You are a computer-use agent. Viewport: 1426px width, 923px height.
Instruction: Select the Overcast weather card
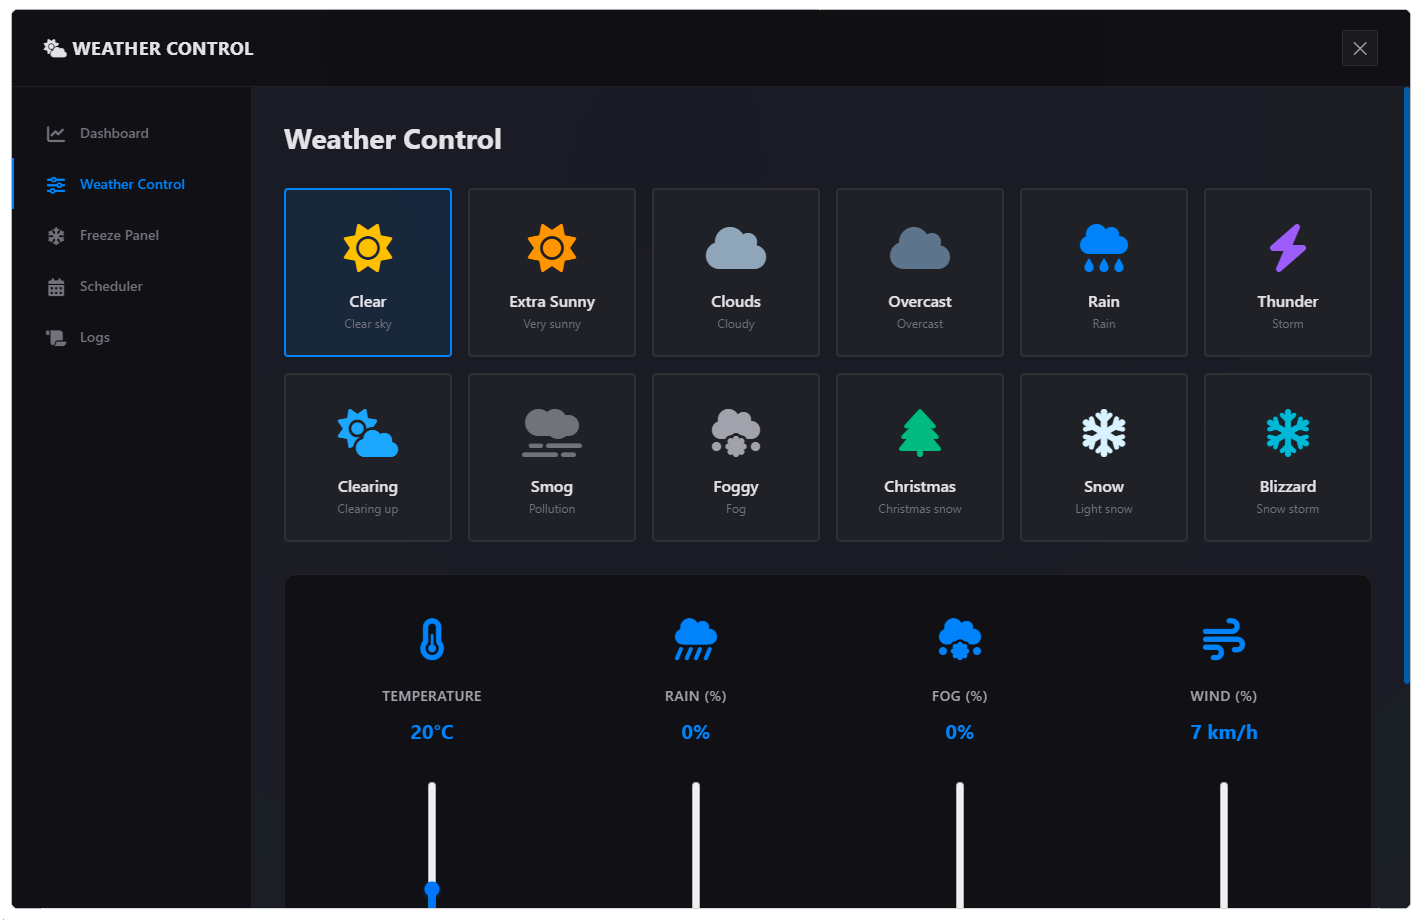click(919, 272)
